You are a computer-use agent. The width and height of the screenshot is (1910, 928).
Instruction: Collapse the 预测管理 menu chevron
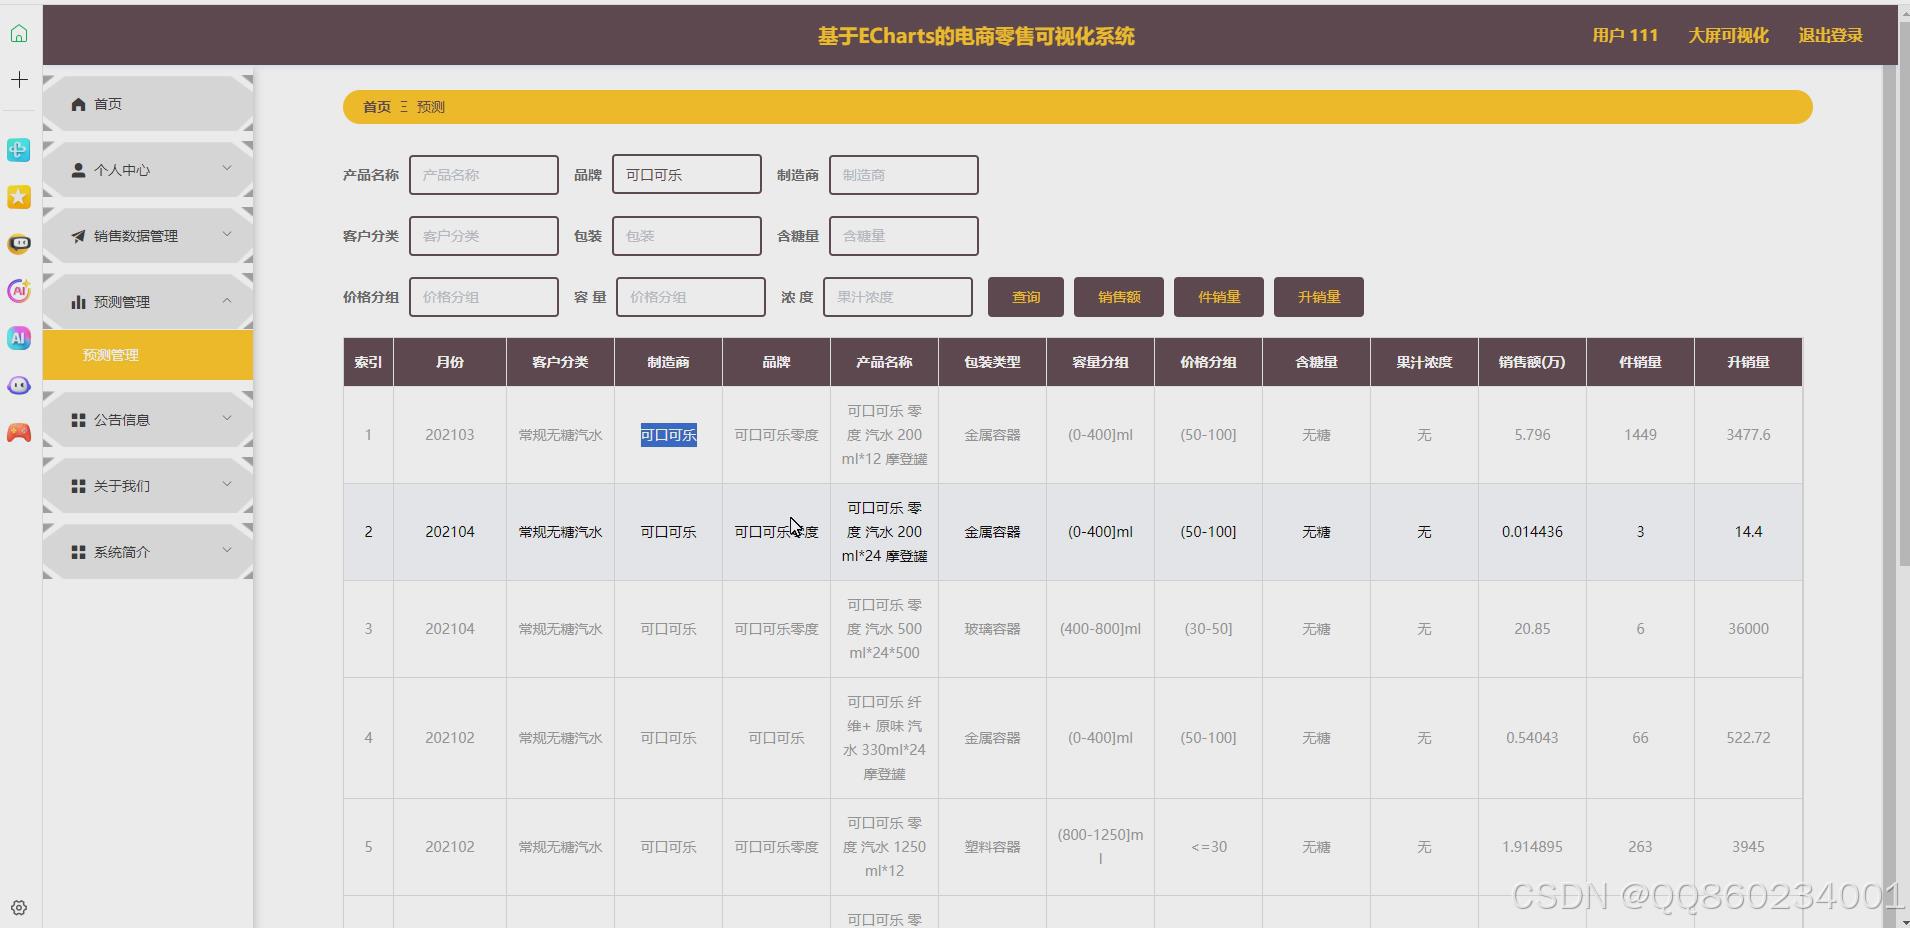[x=227, y=300]
